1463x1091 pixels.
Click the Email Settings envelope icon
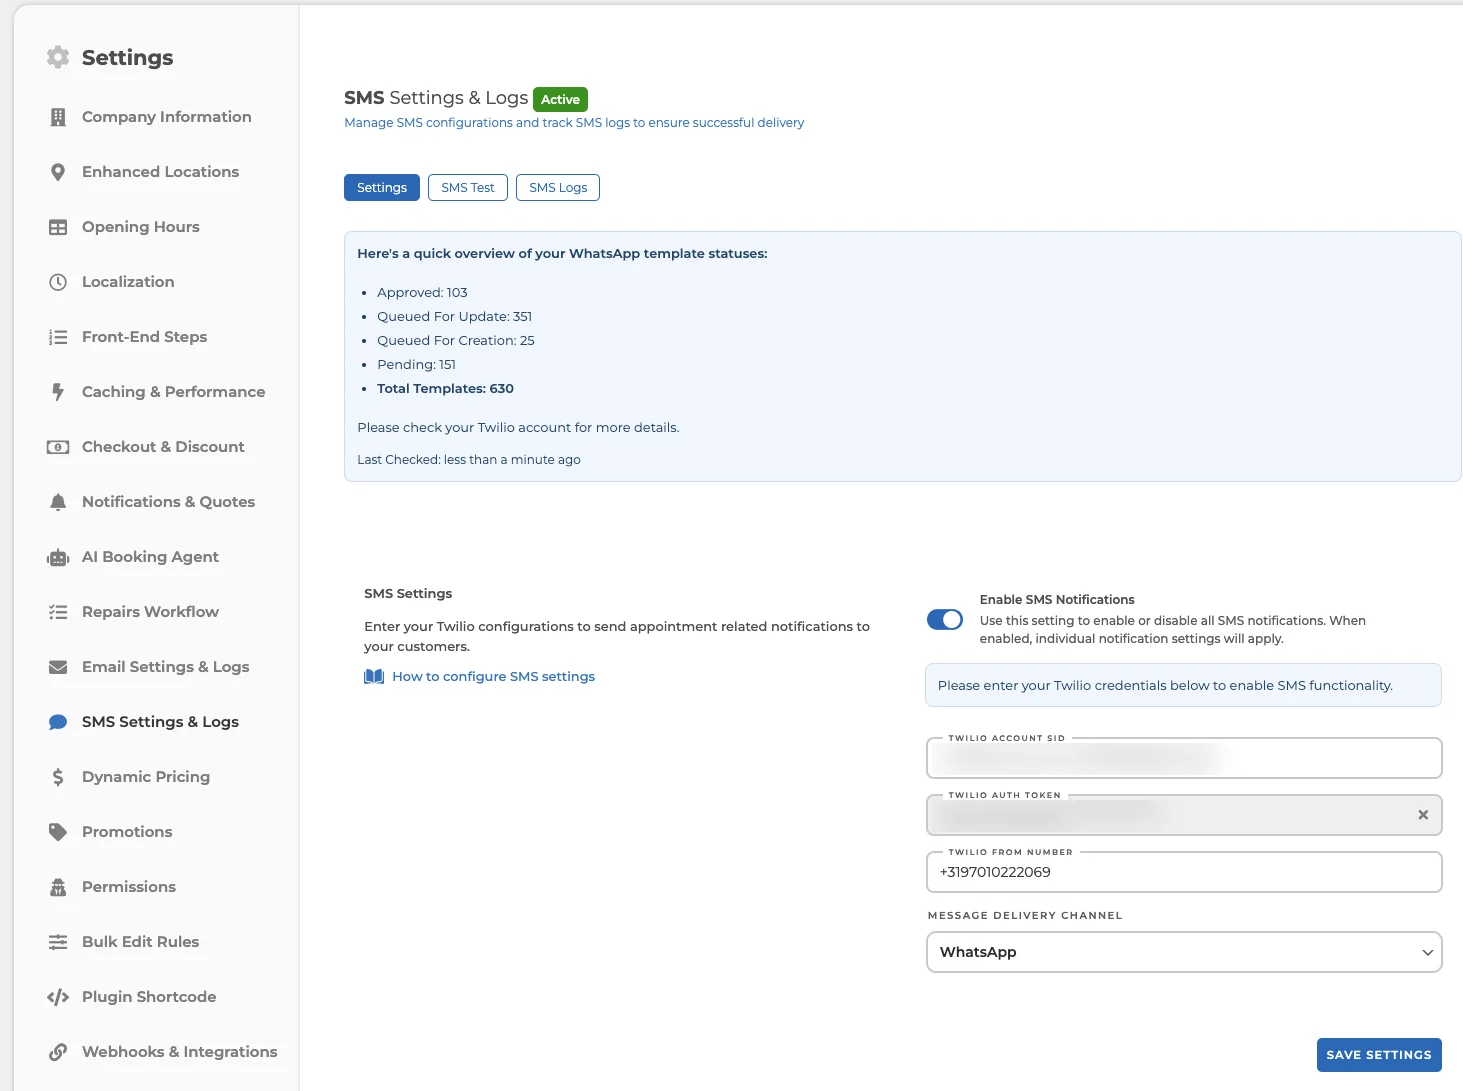tap(58, 667)
